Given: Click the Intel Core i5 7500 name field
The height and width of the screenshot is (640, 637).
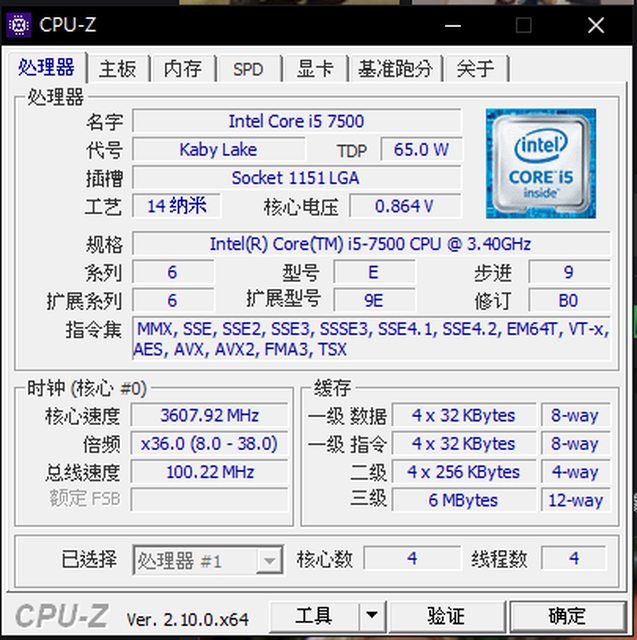Looking at the screenshot, I should pos(297,121).
